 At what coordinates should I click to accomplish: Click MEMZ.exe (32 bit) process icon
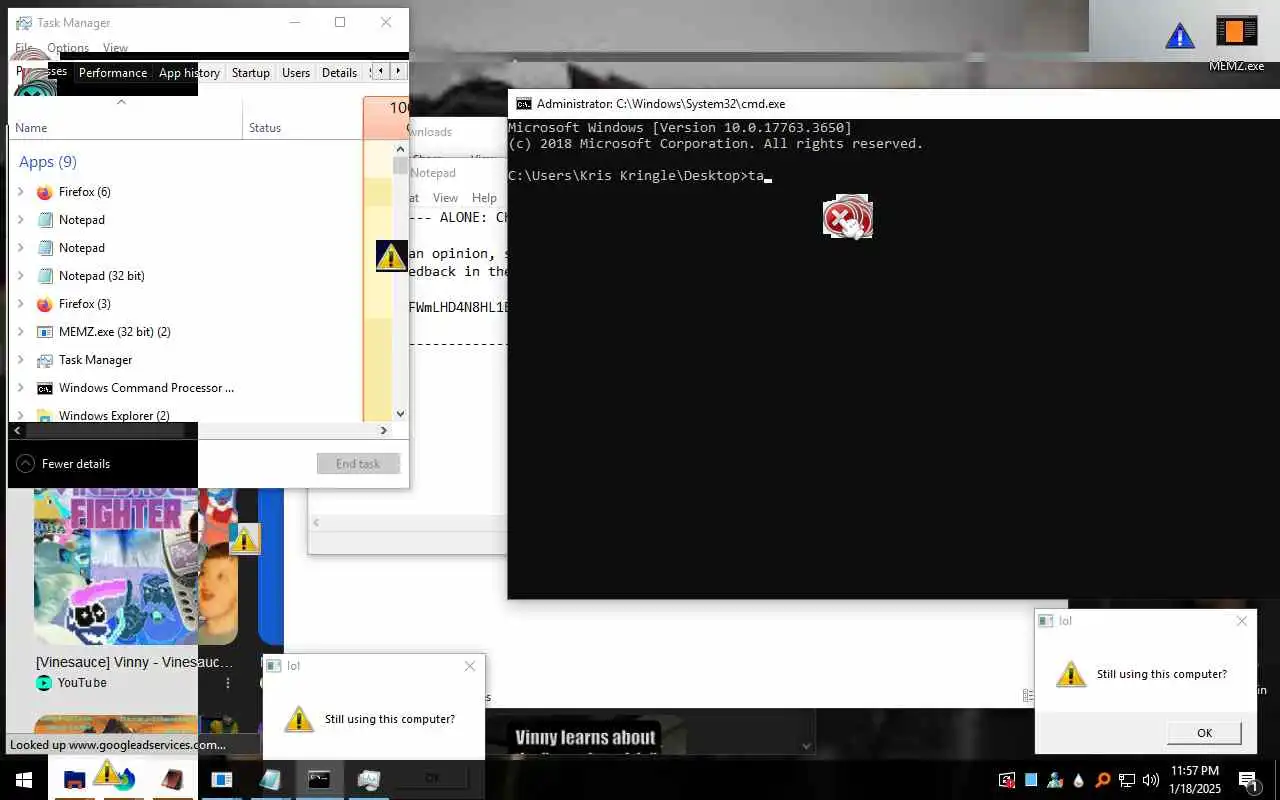tap(44, 332)
